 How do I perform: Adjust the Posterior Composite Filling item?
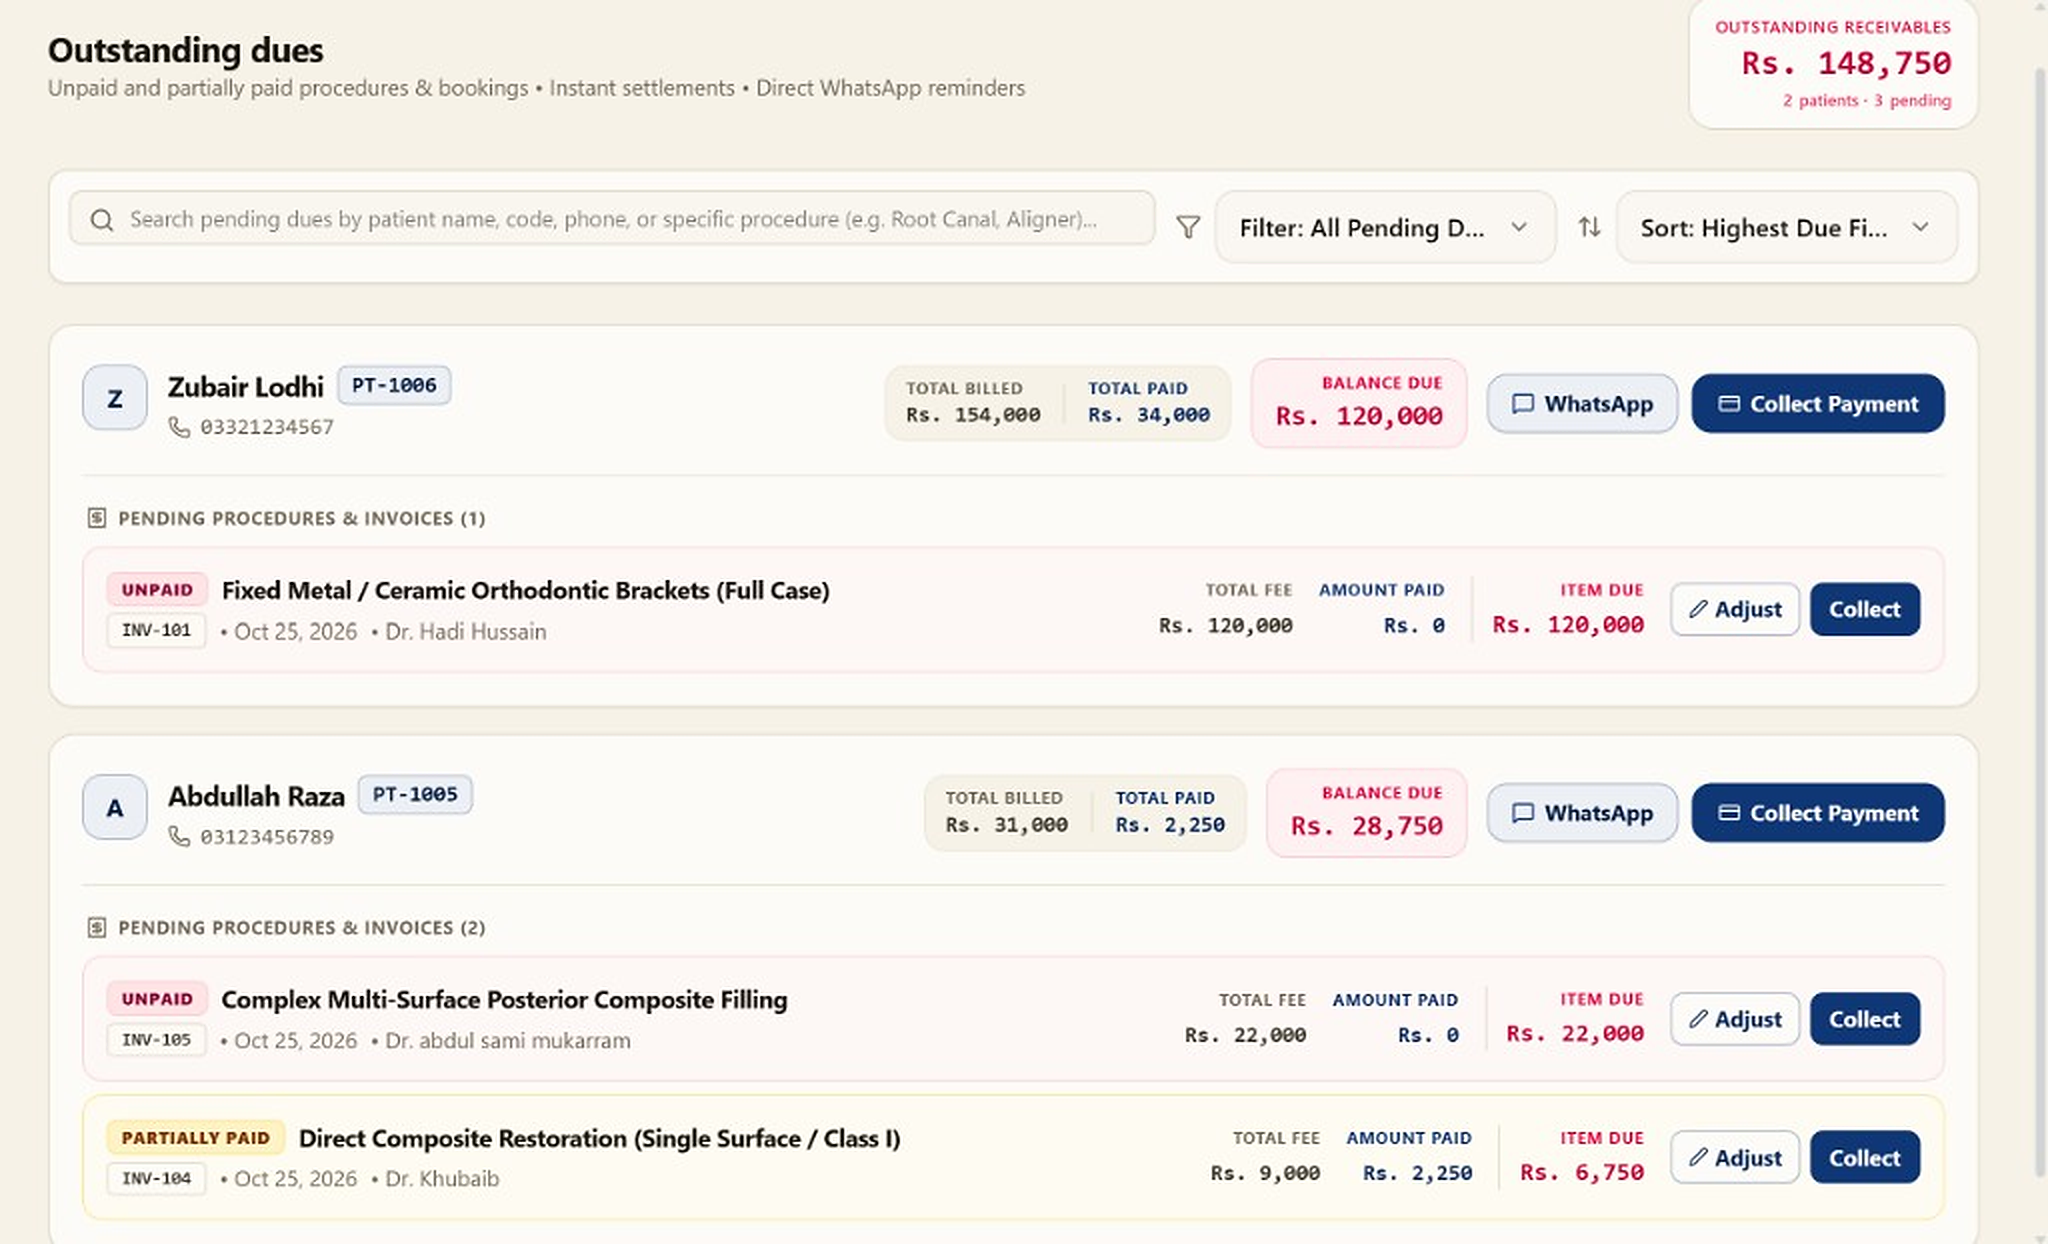click(1734, 1019)
